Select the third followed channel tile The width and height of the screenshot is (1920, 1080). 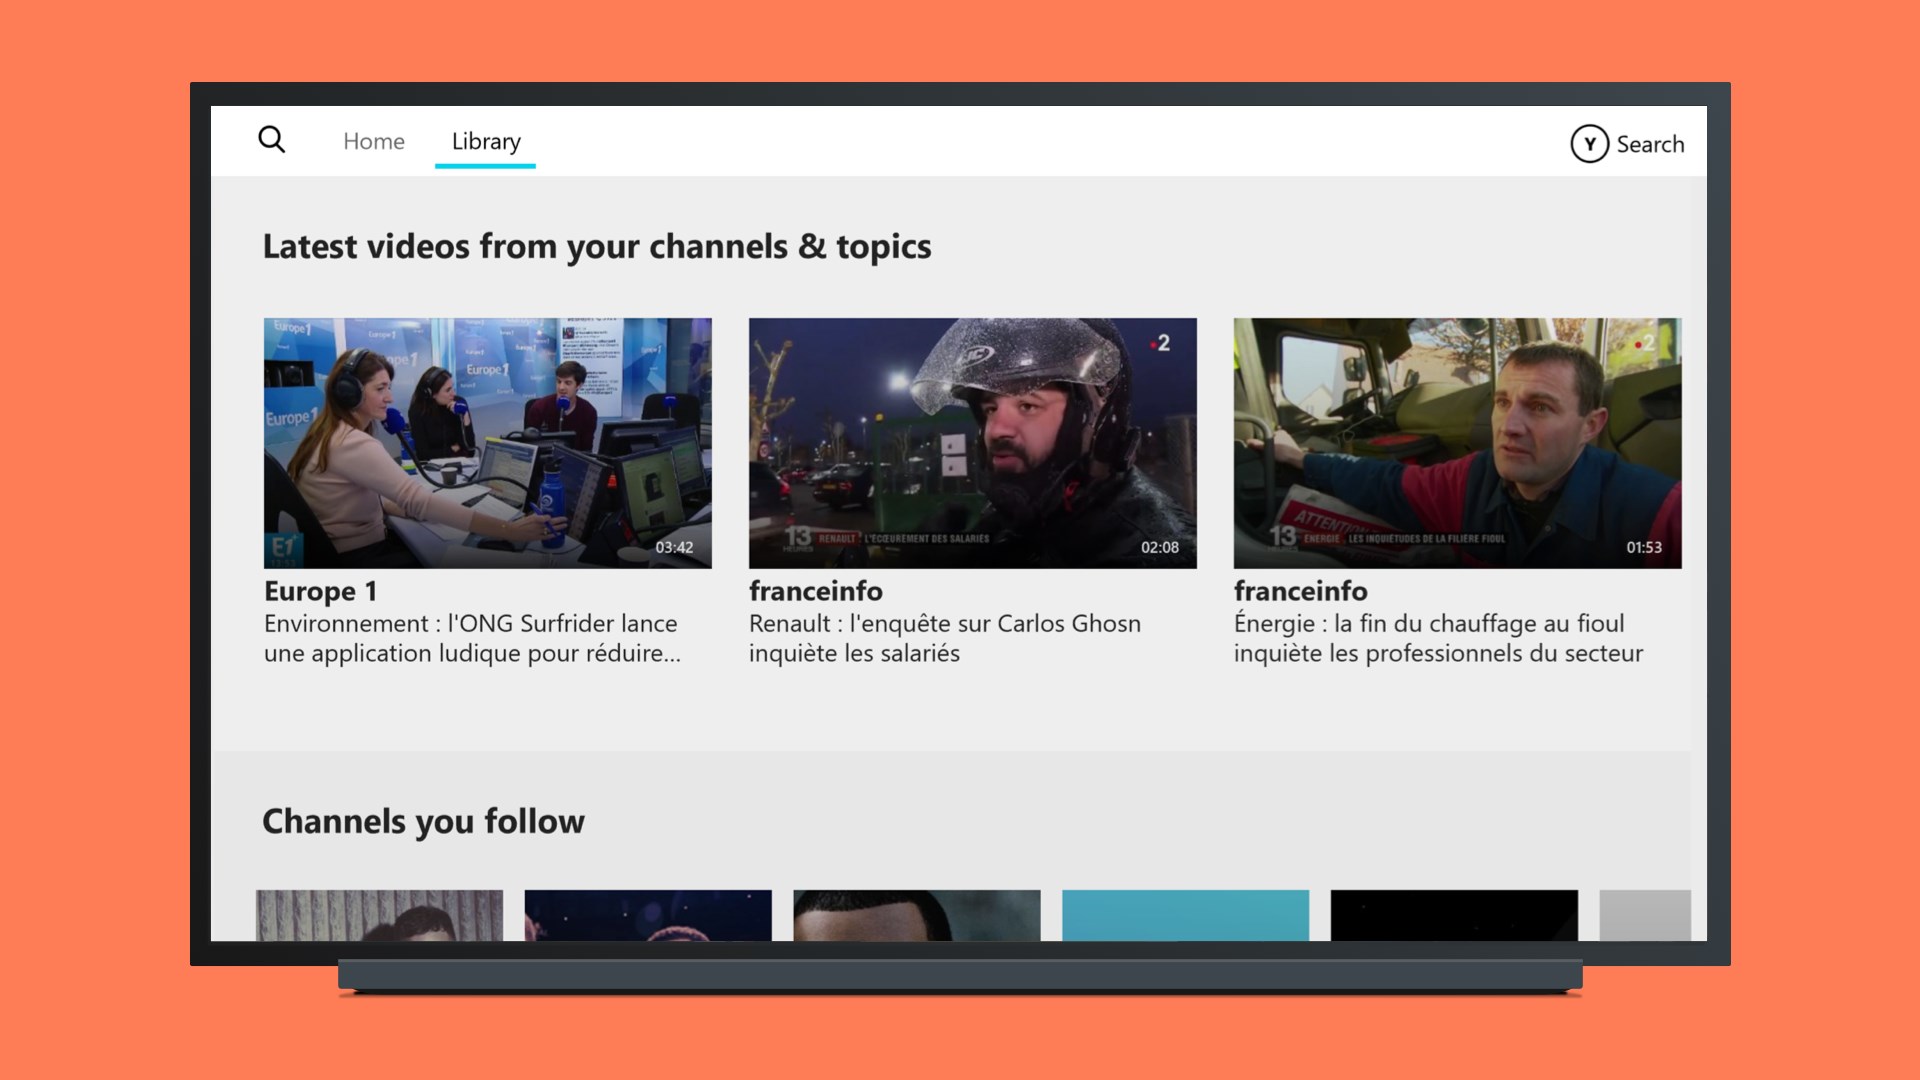click(x=916, y=915)
